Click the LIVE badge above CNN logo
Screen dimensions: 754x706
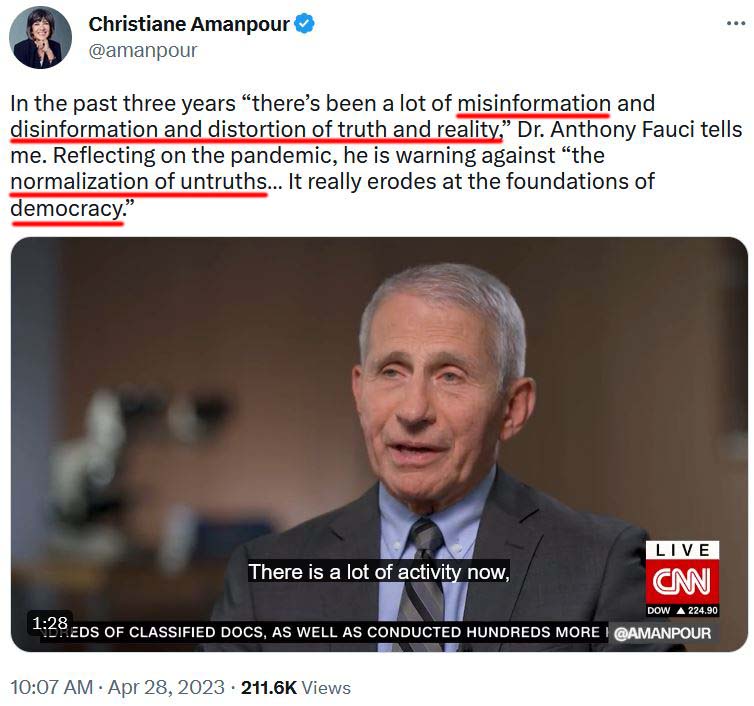tap(682, 550)
